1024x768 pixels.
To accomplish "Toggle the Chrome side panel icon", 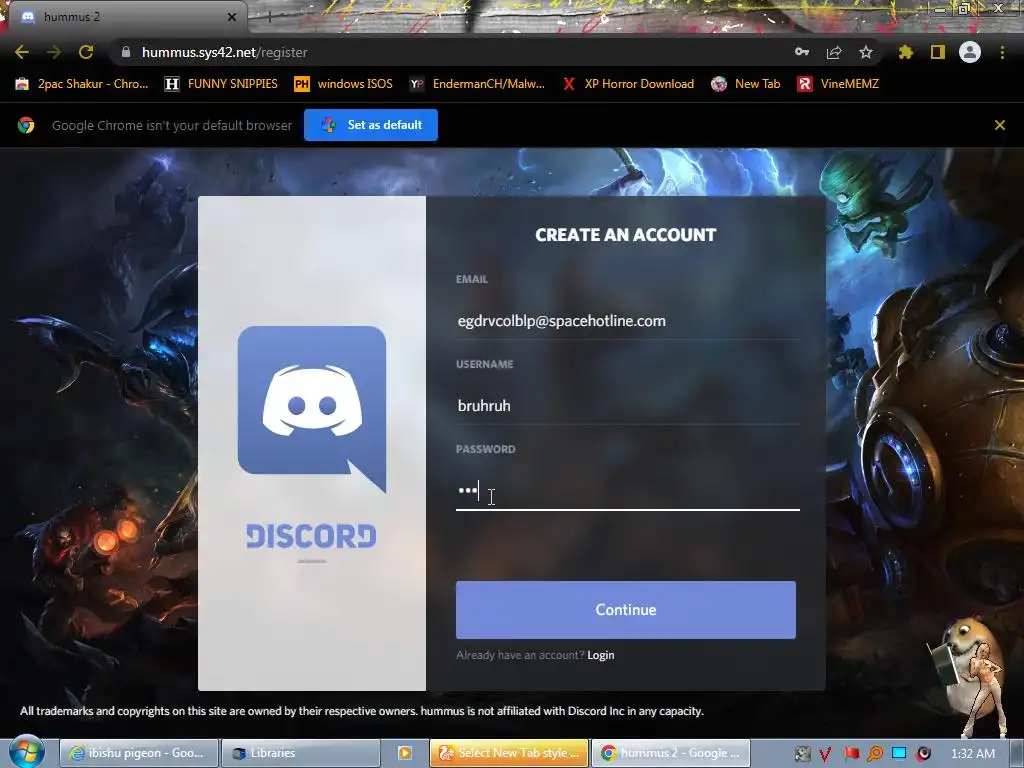I will 938,52.
